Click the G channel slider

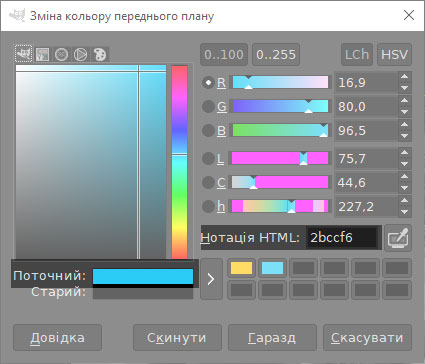click(280, 106)
